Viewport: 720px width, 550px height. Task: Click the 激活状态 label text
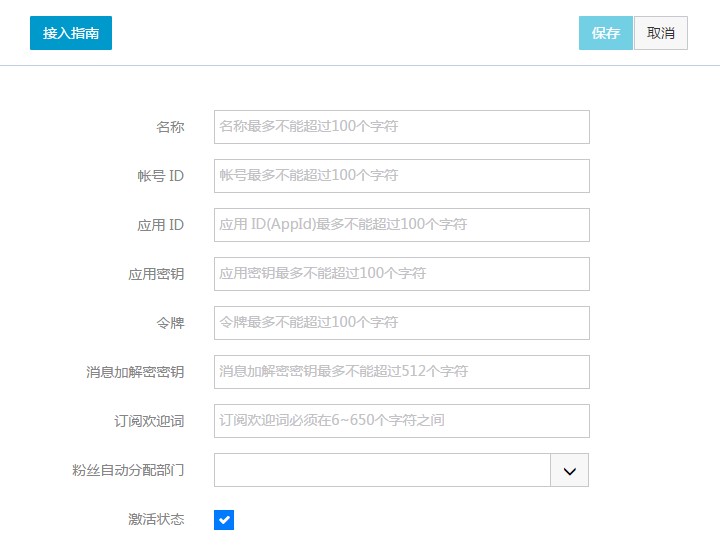[156, 520]
